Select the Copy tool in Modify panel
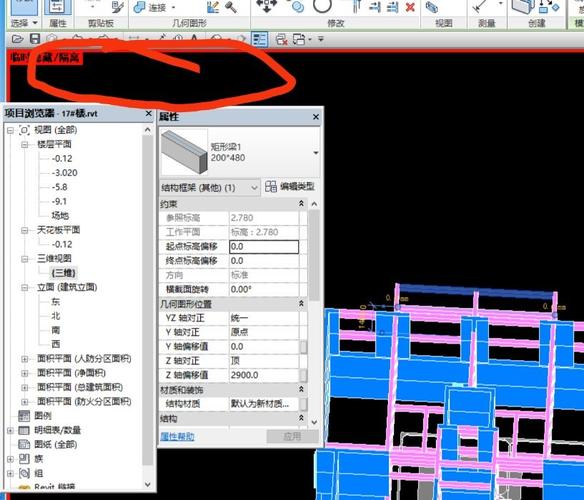 [x=297, y=6]
